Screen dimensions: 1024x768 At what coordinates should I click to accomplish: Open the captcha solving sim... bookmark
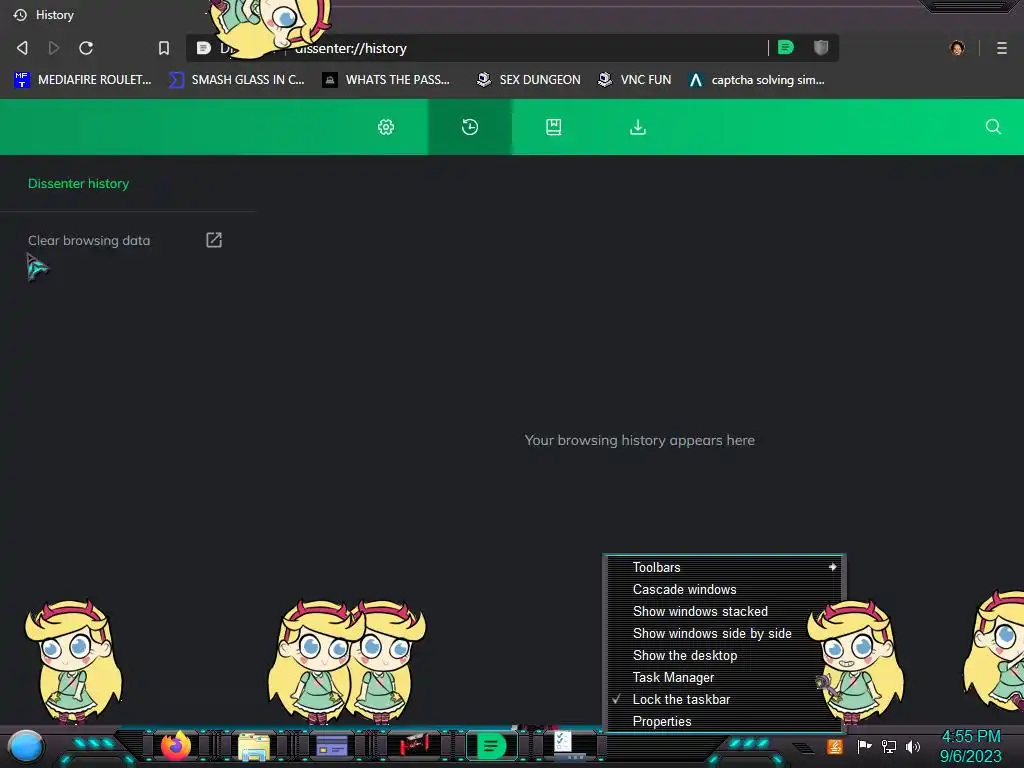pyautogui.click(x=756, y=80)
